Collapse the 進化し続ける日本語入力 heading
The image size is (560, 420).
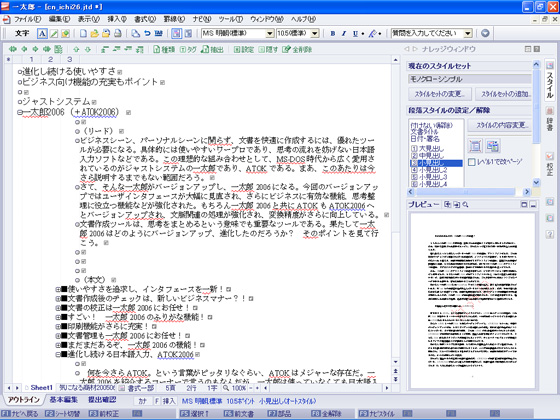(x=58, y=354)
